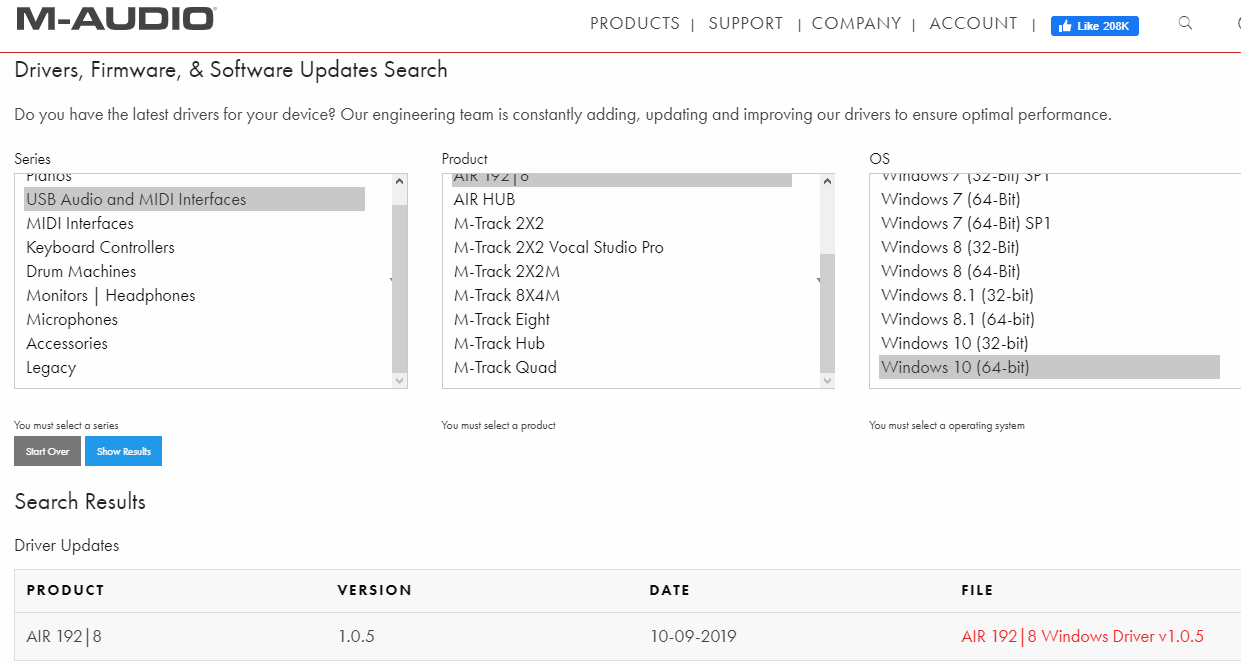Select Windows 10 (32-bit) in OS list
This screenshot has width=1241, height=664.
click(954, 344)
